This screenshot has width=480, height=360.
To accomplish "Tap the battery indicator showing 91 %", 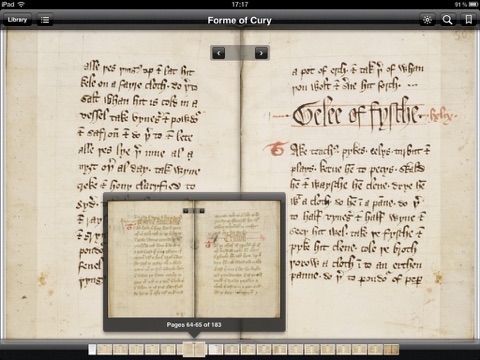I will pos(466,4).
